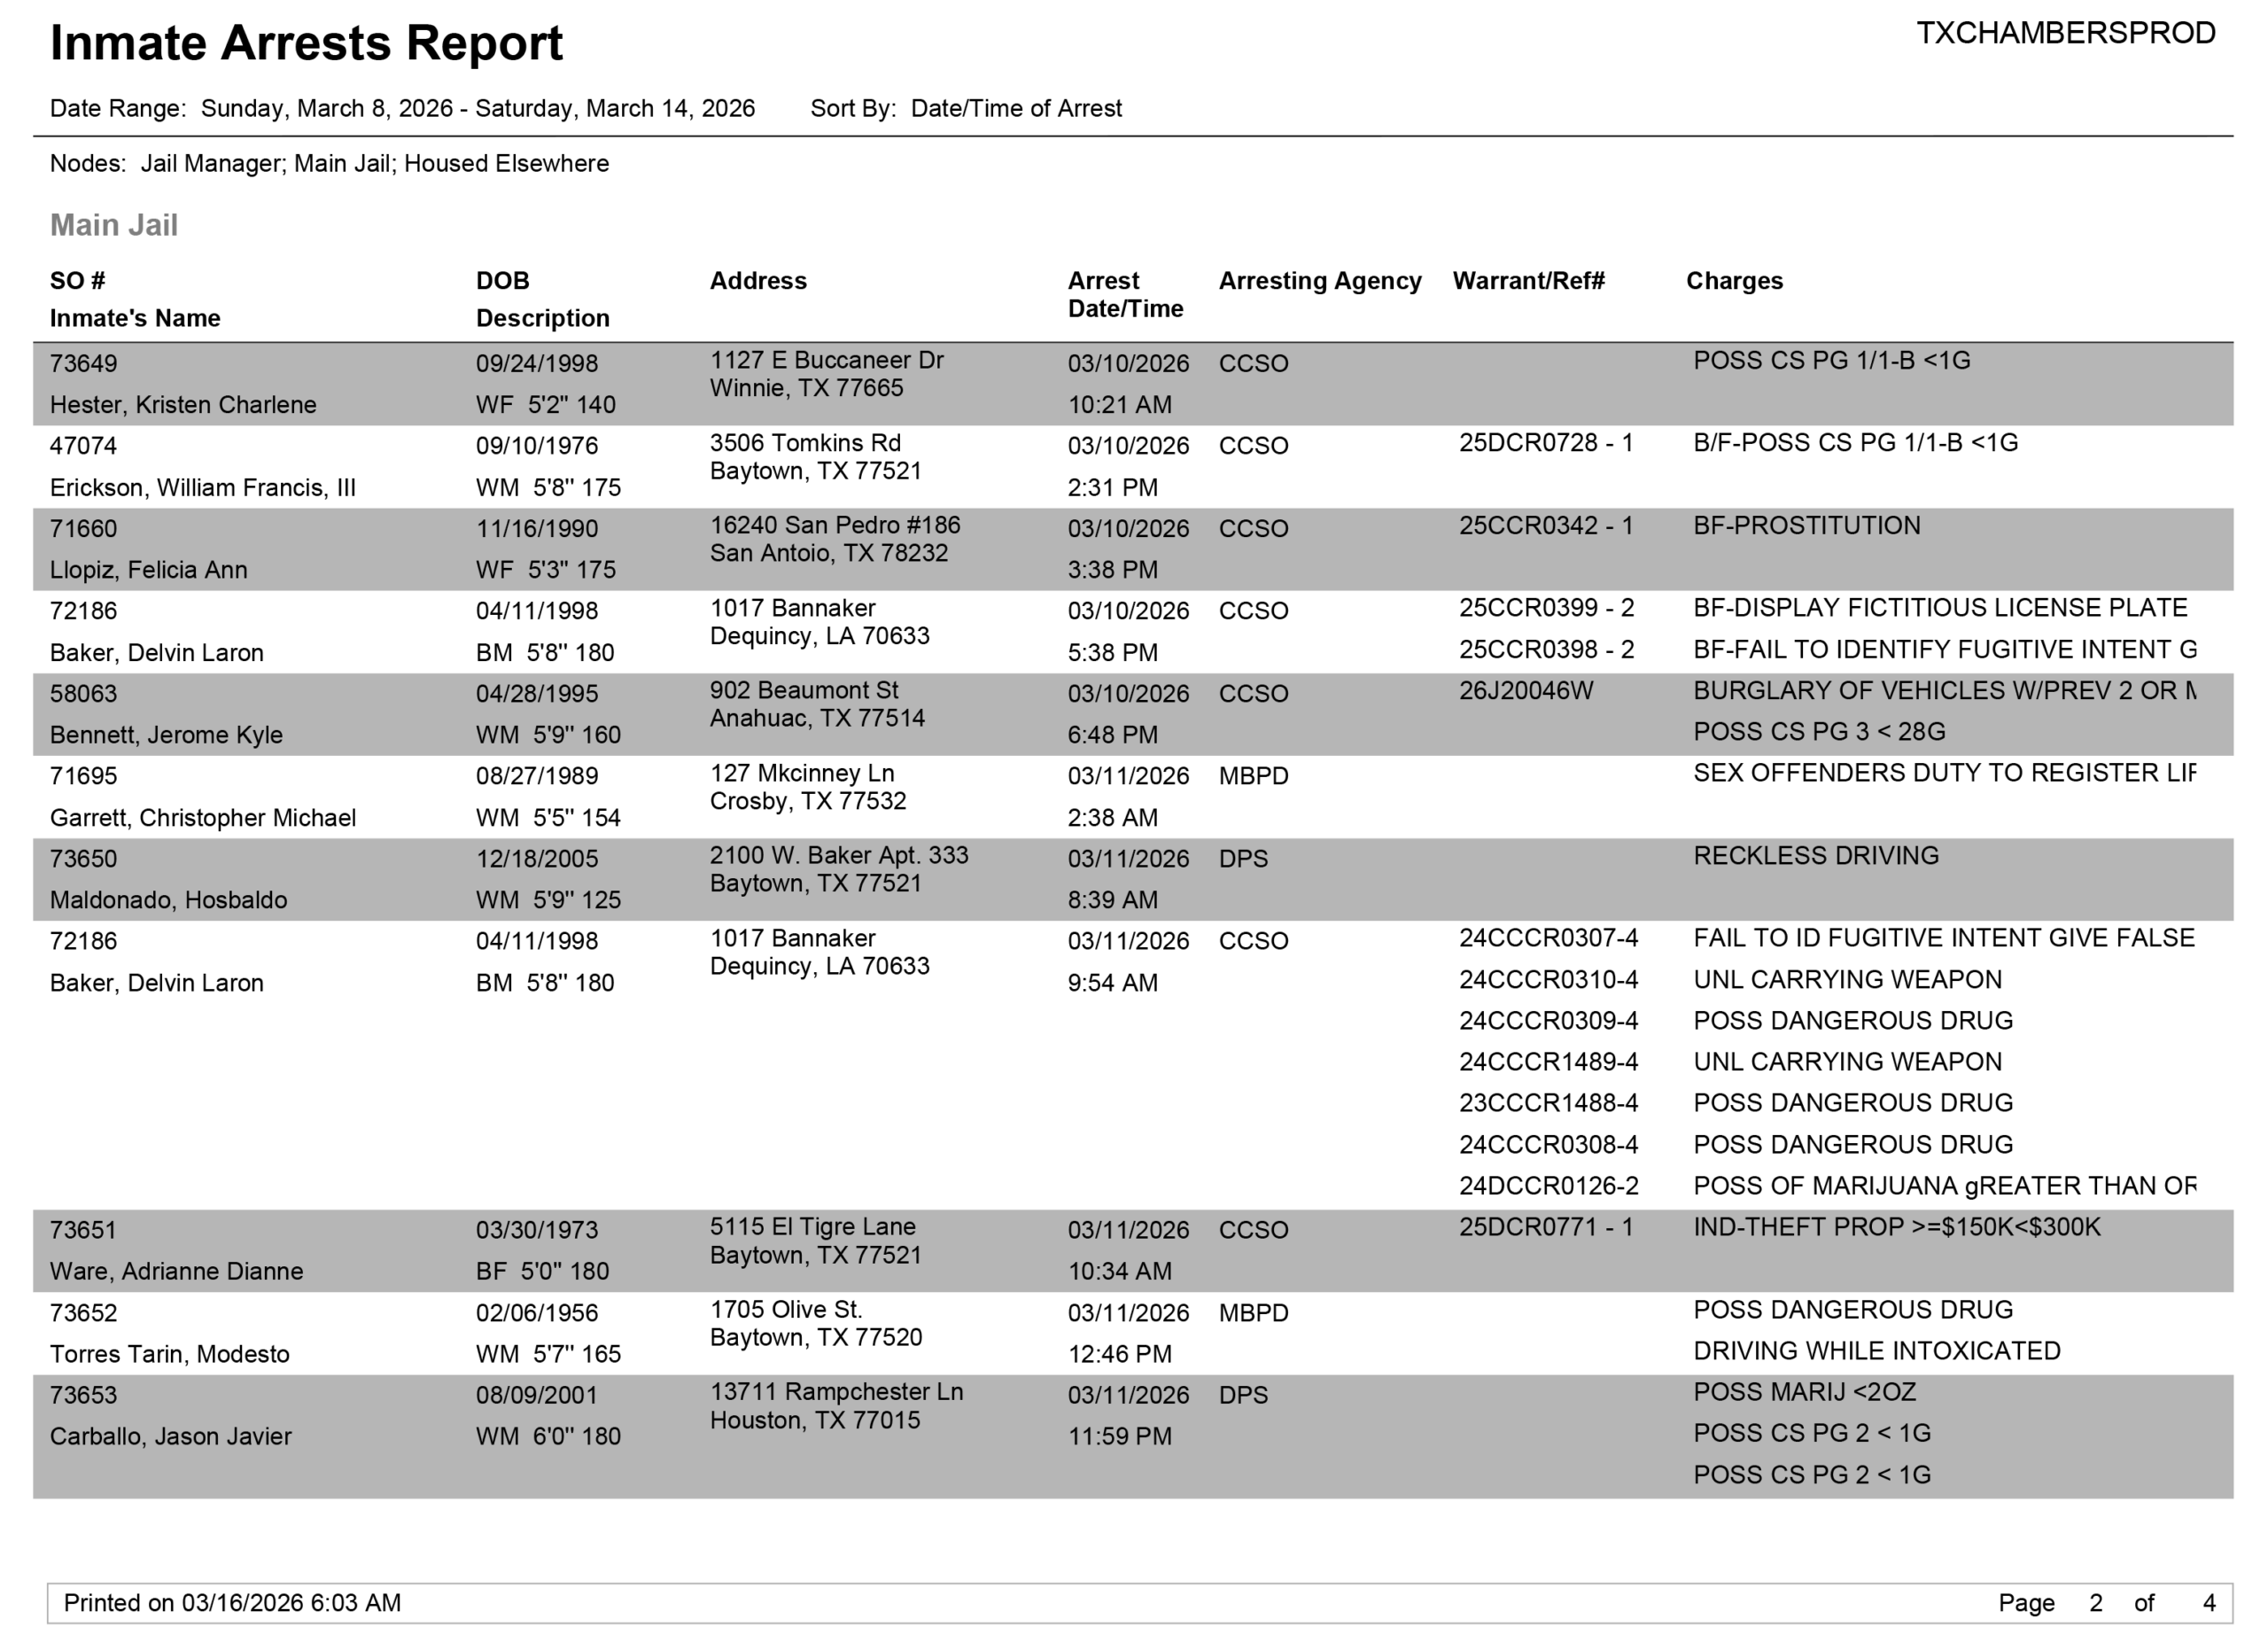Screen dimensions: 2268x1634
Task: Click the Arresting Agency column header
Action: pyautogui.click(x=1319, y=281)
